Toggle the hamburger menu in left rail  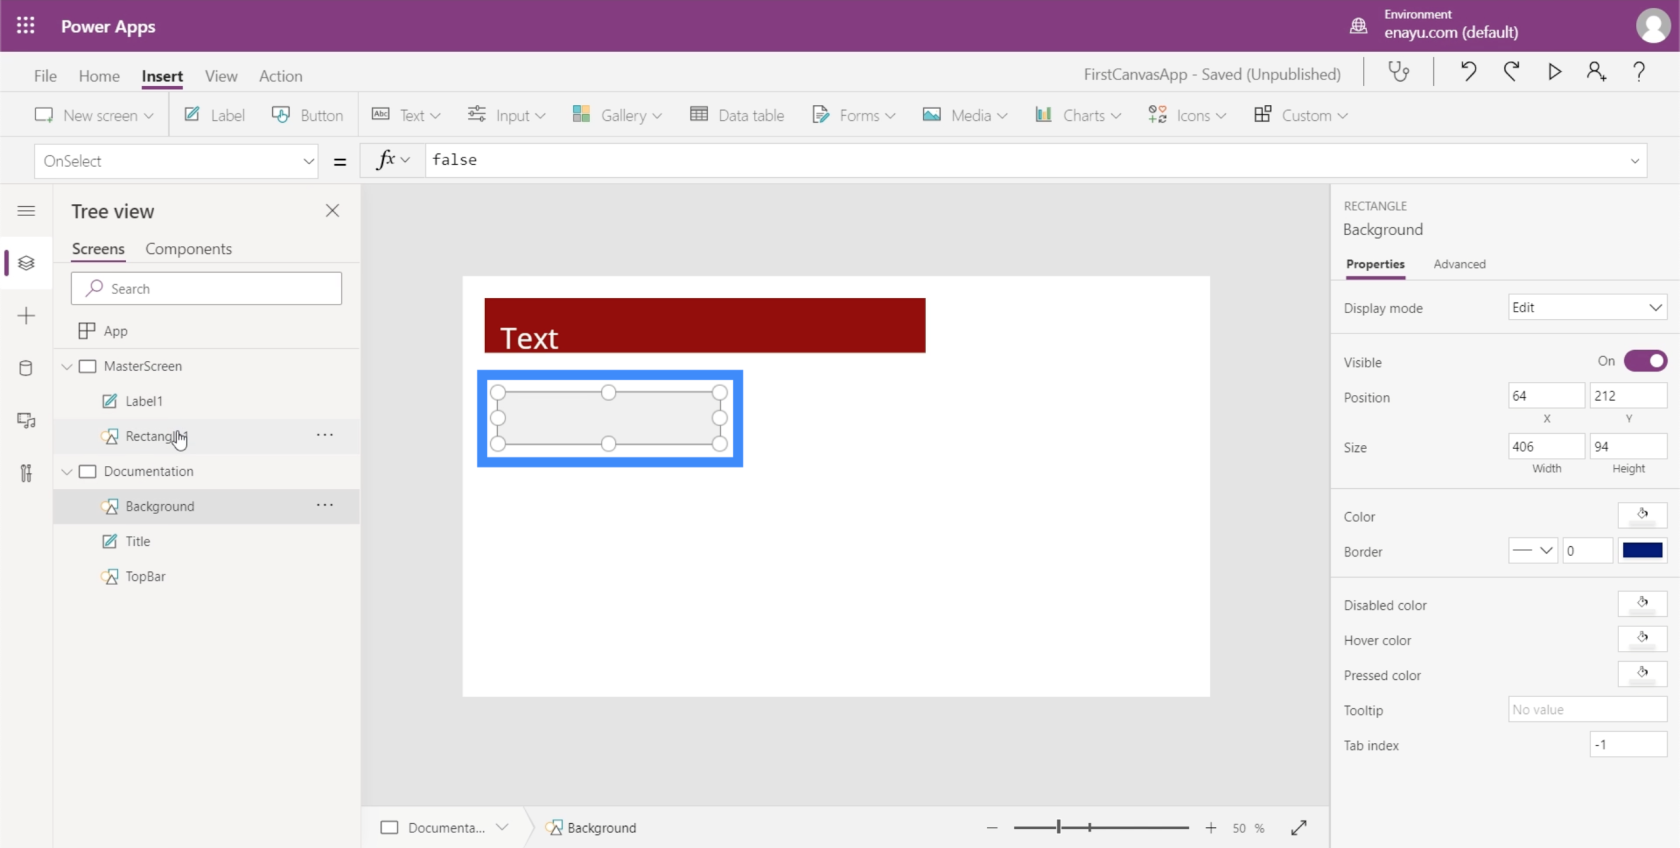pyautogui.click(x=26, y=211)
